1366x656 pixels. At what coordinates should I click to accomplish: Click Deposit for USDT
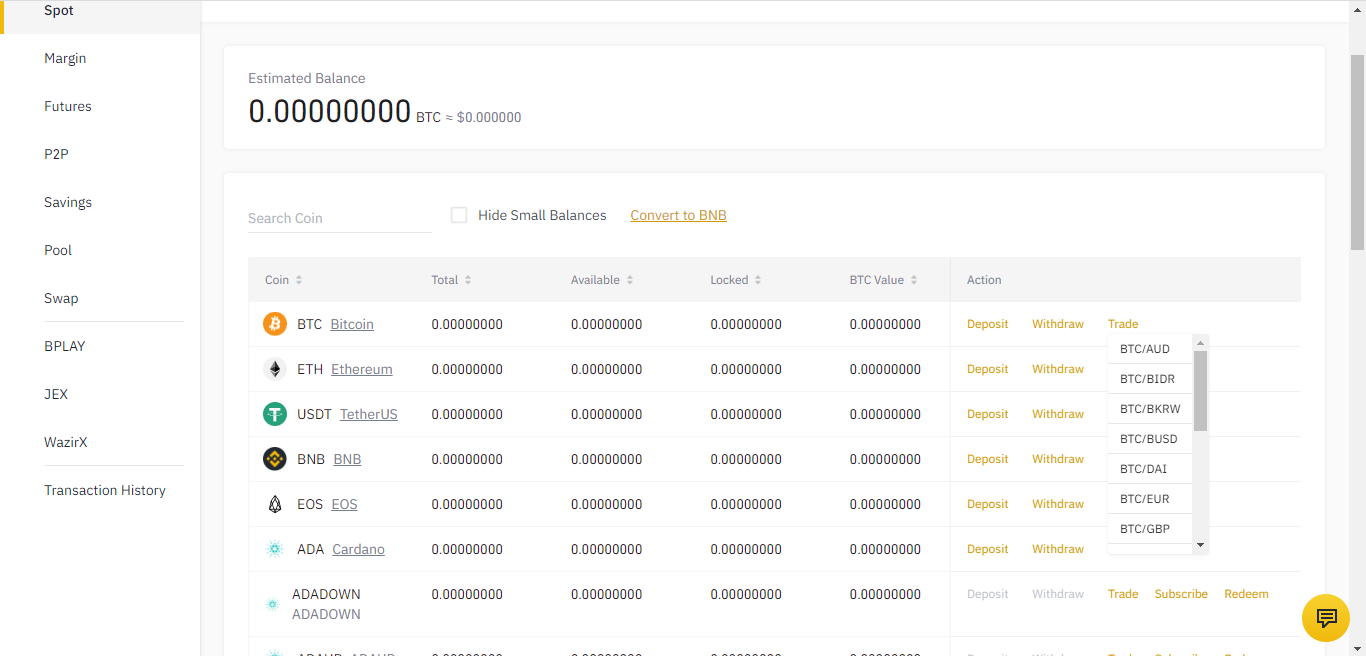pos(987,414)
